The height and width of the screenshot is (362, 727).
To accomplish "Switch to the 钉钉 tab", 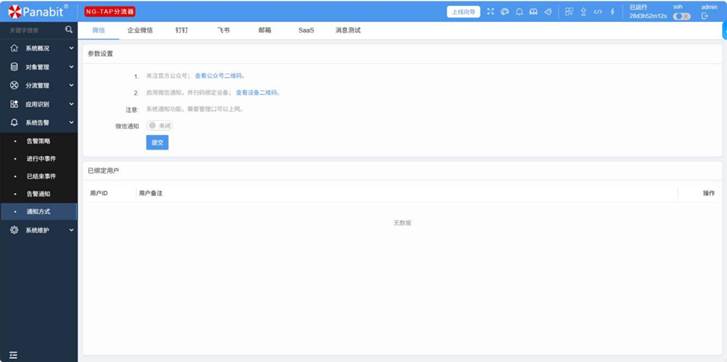I will pyautogui.click(x=182, y=30).
